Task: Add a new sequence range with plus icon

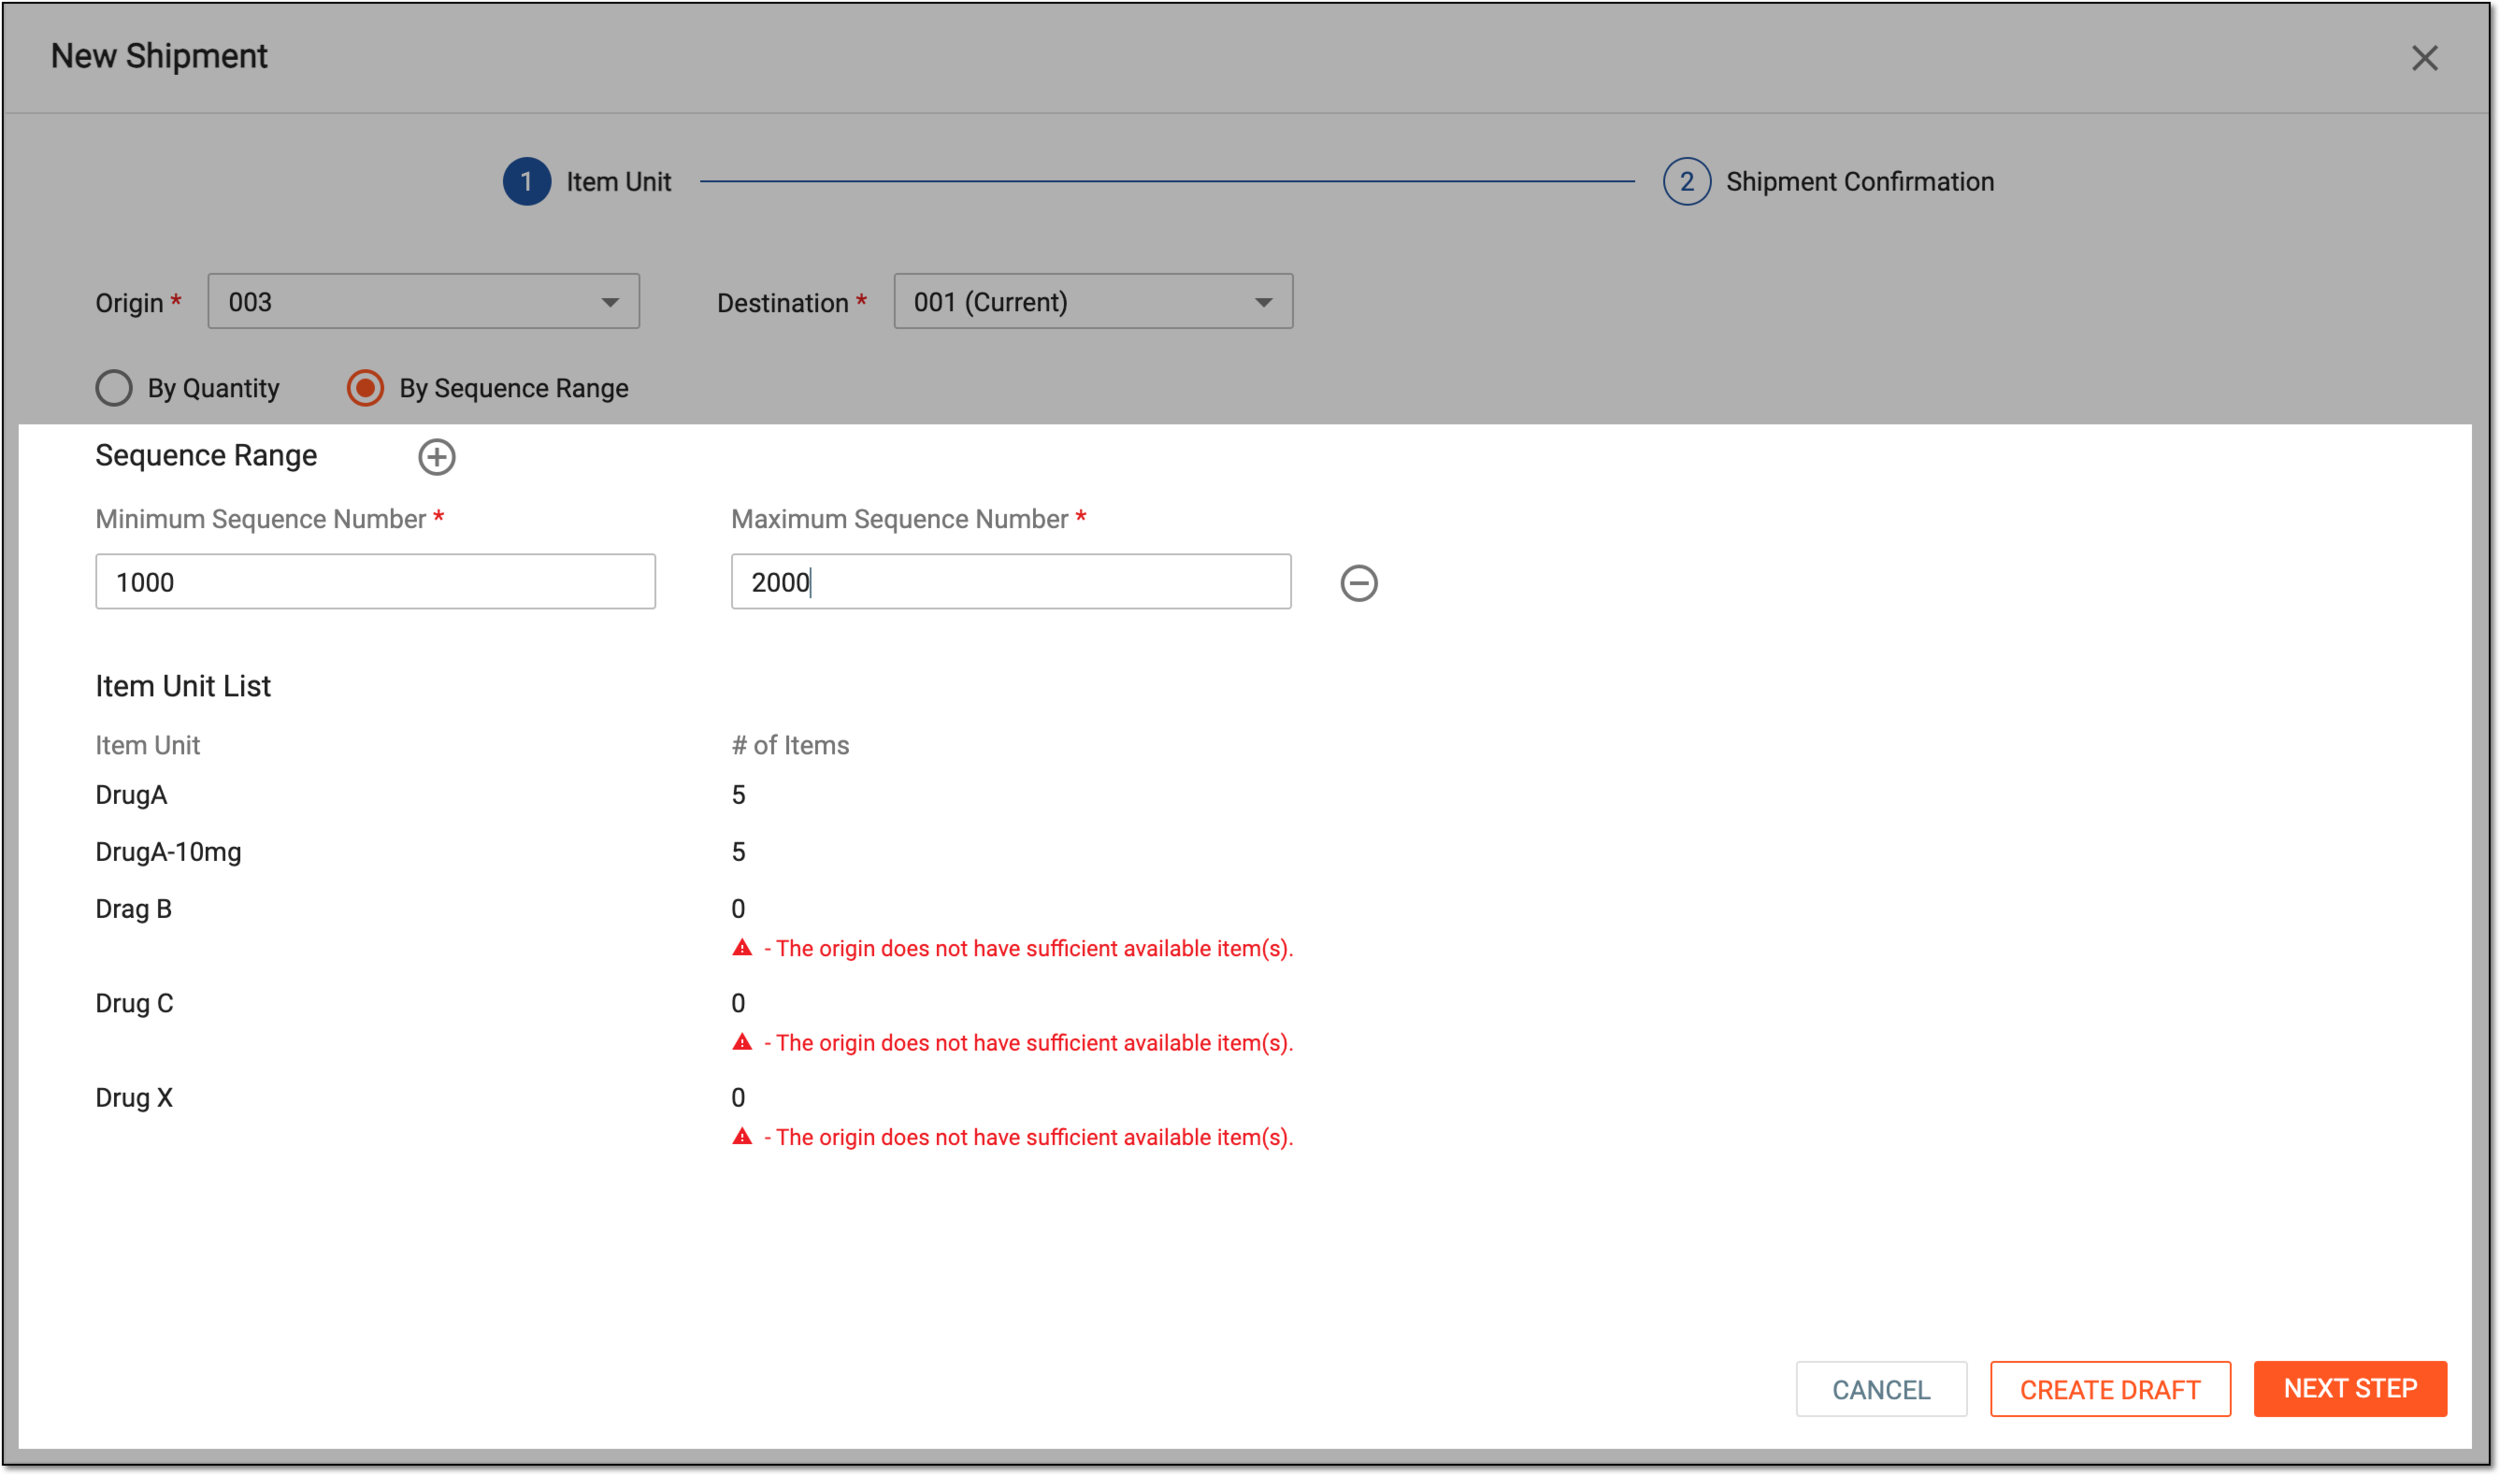Action: click(436, 457)
